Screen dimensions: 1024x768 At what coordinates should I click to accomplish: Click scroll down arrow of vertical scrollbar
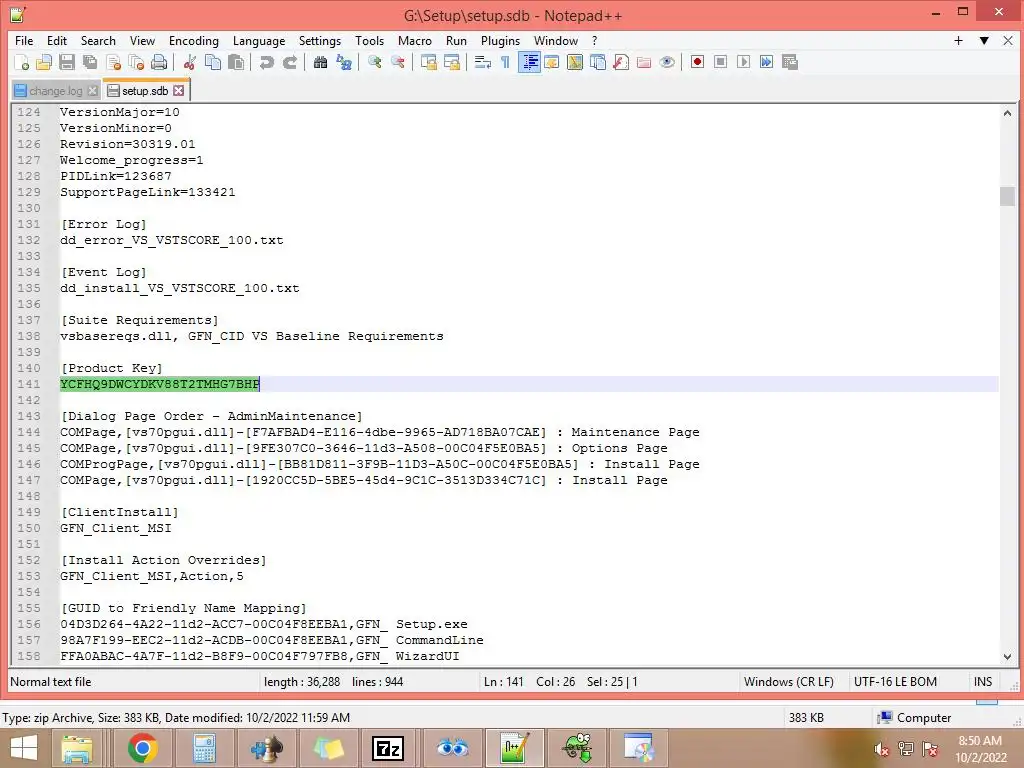click(1007, 657)
